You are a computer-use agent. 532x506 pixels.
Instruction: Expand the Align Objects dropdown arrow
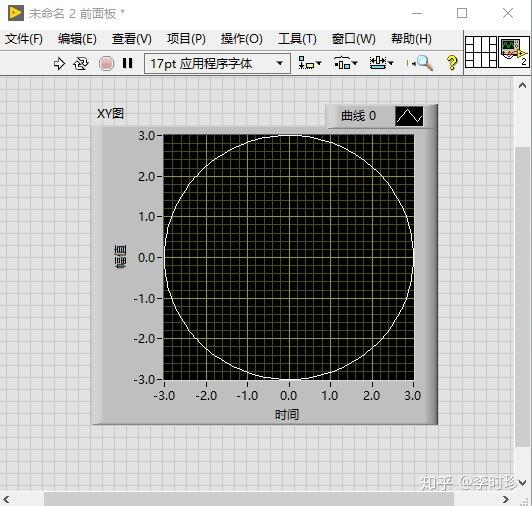[318, 63]
